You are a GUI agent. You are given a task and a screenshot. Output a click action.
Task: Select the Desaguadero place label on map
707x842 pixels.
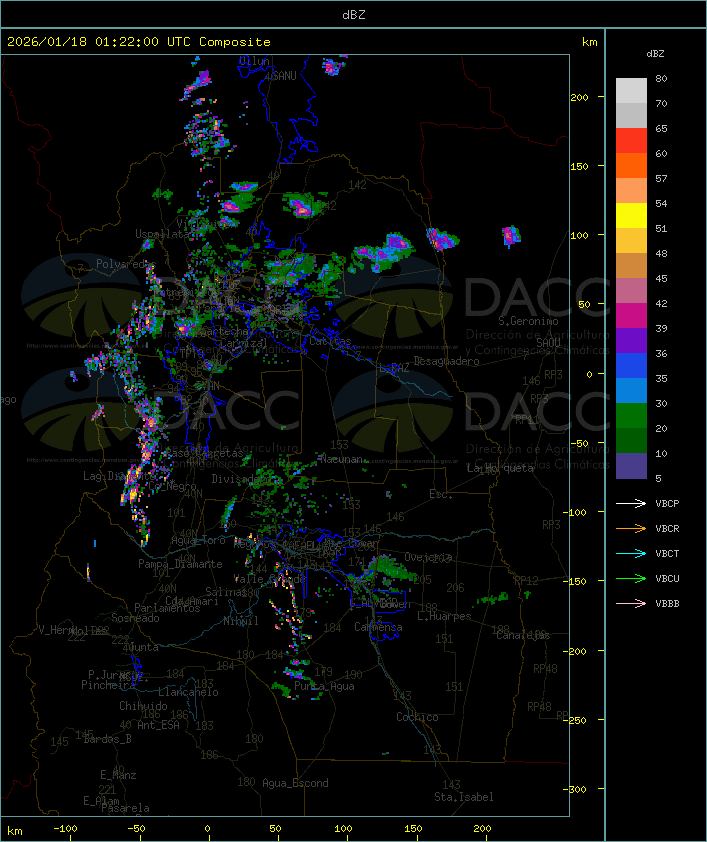pos(446,361)
